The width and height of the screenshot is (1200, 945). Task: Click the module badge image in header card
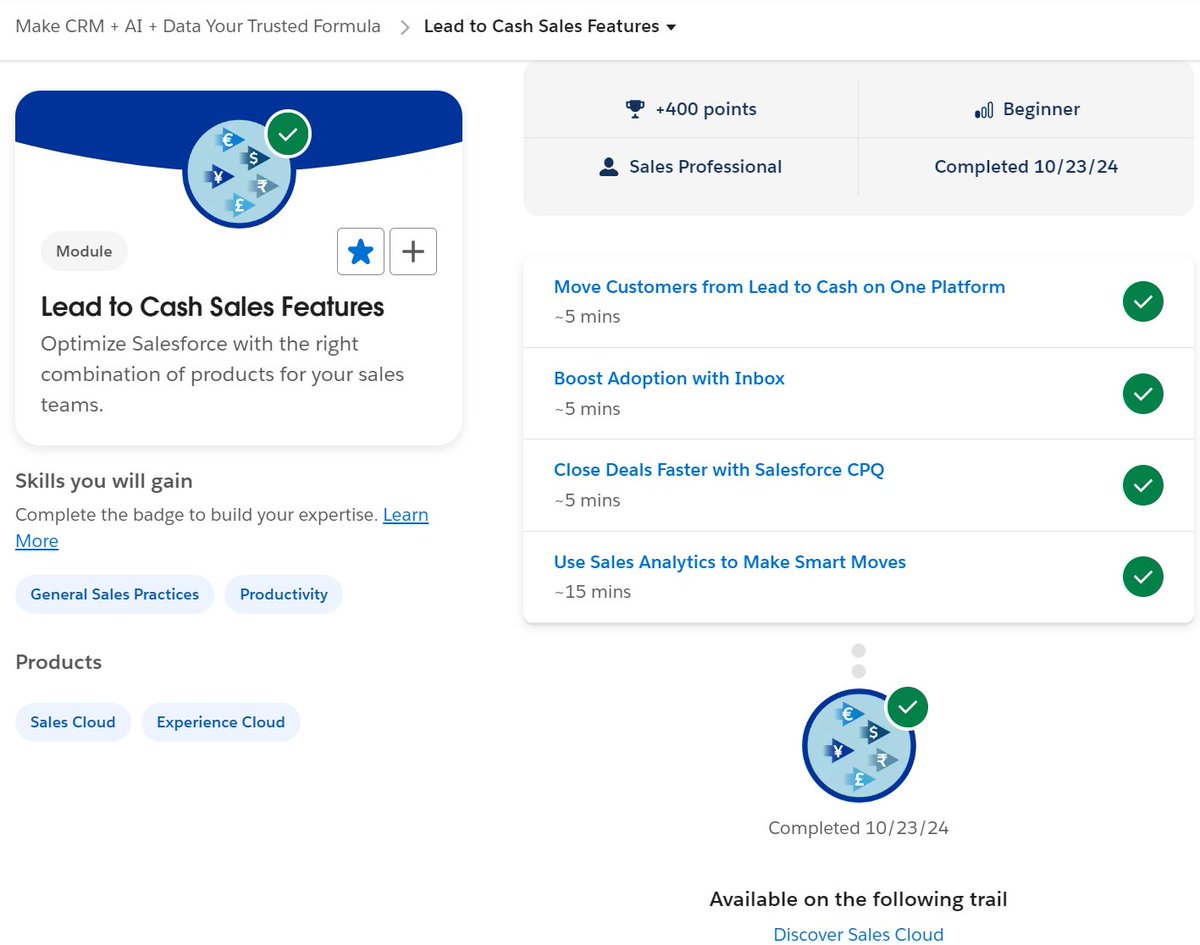[239, 173]
